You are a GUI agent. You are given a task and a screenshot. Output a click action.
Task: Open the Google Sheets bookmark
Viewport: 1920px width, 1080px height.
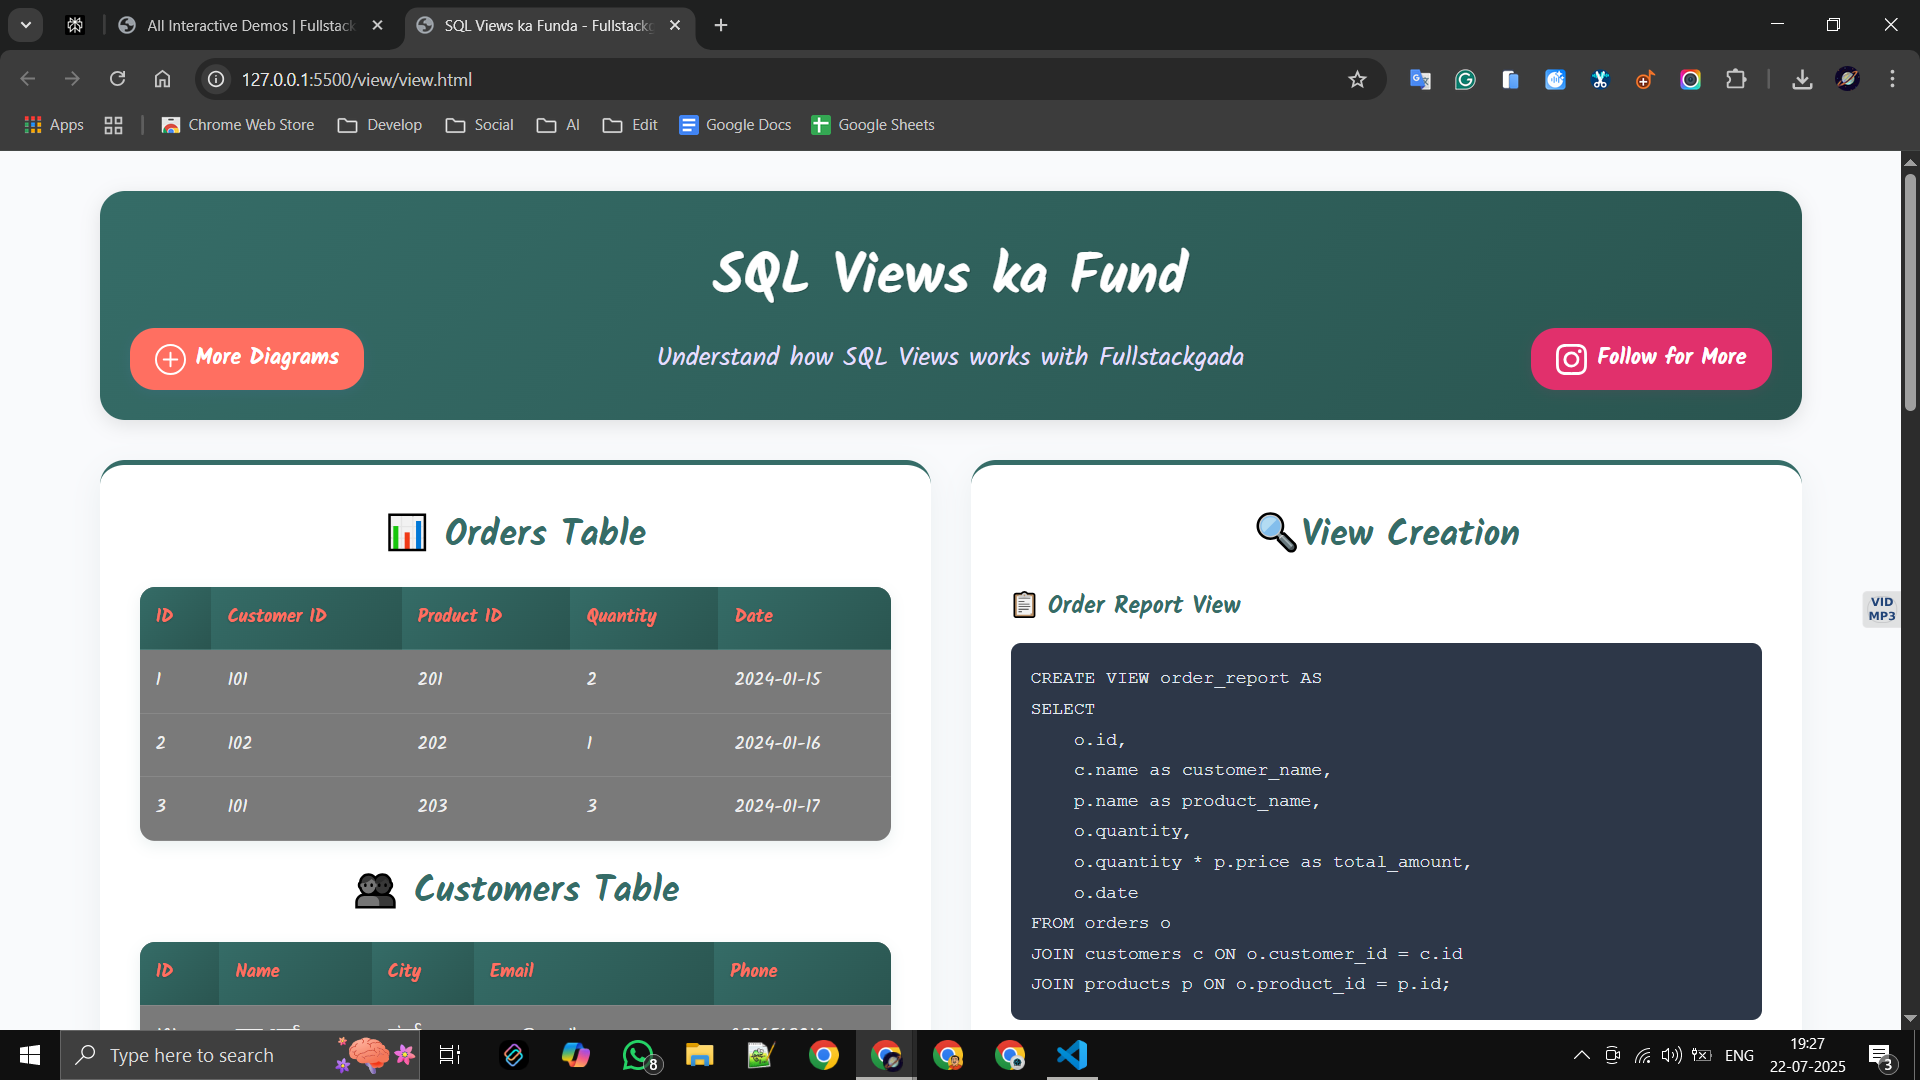click(873, 125)
